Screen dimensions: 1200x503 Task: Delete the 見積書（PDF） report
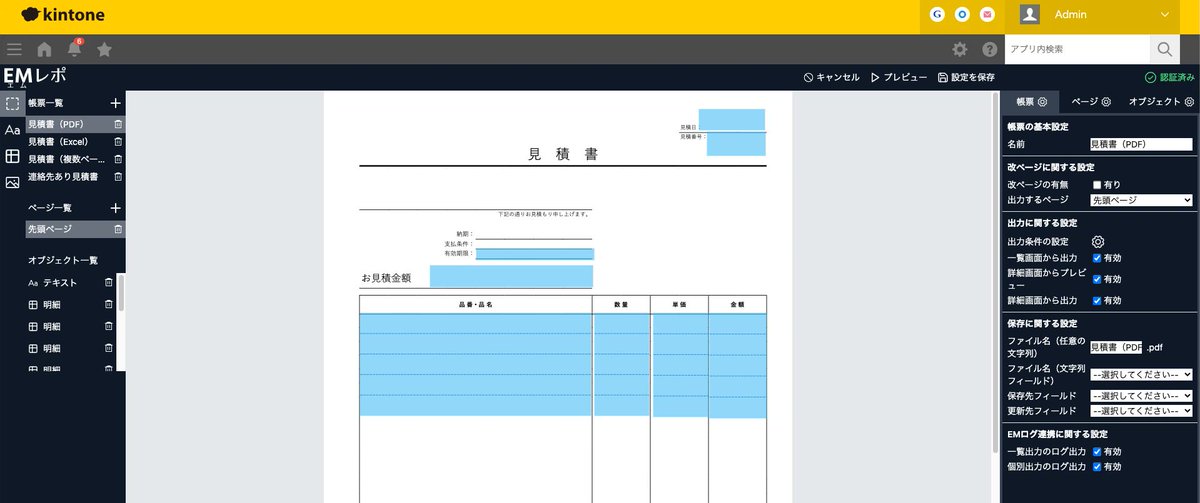point(118,124)
